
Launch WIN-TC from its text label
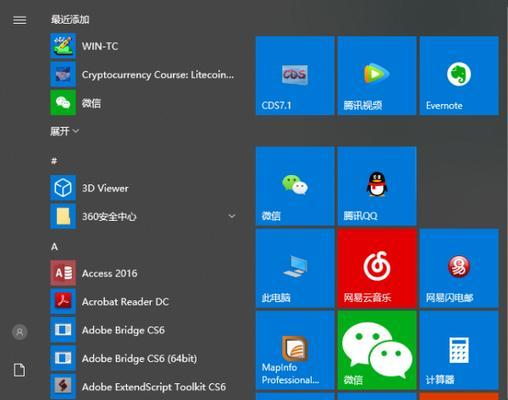click(100, 46)
